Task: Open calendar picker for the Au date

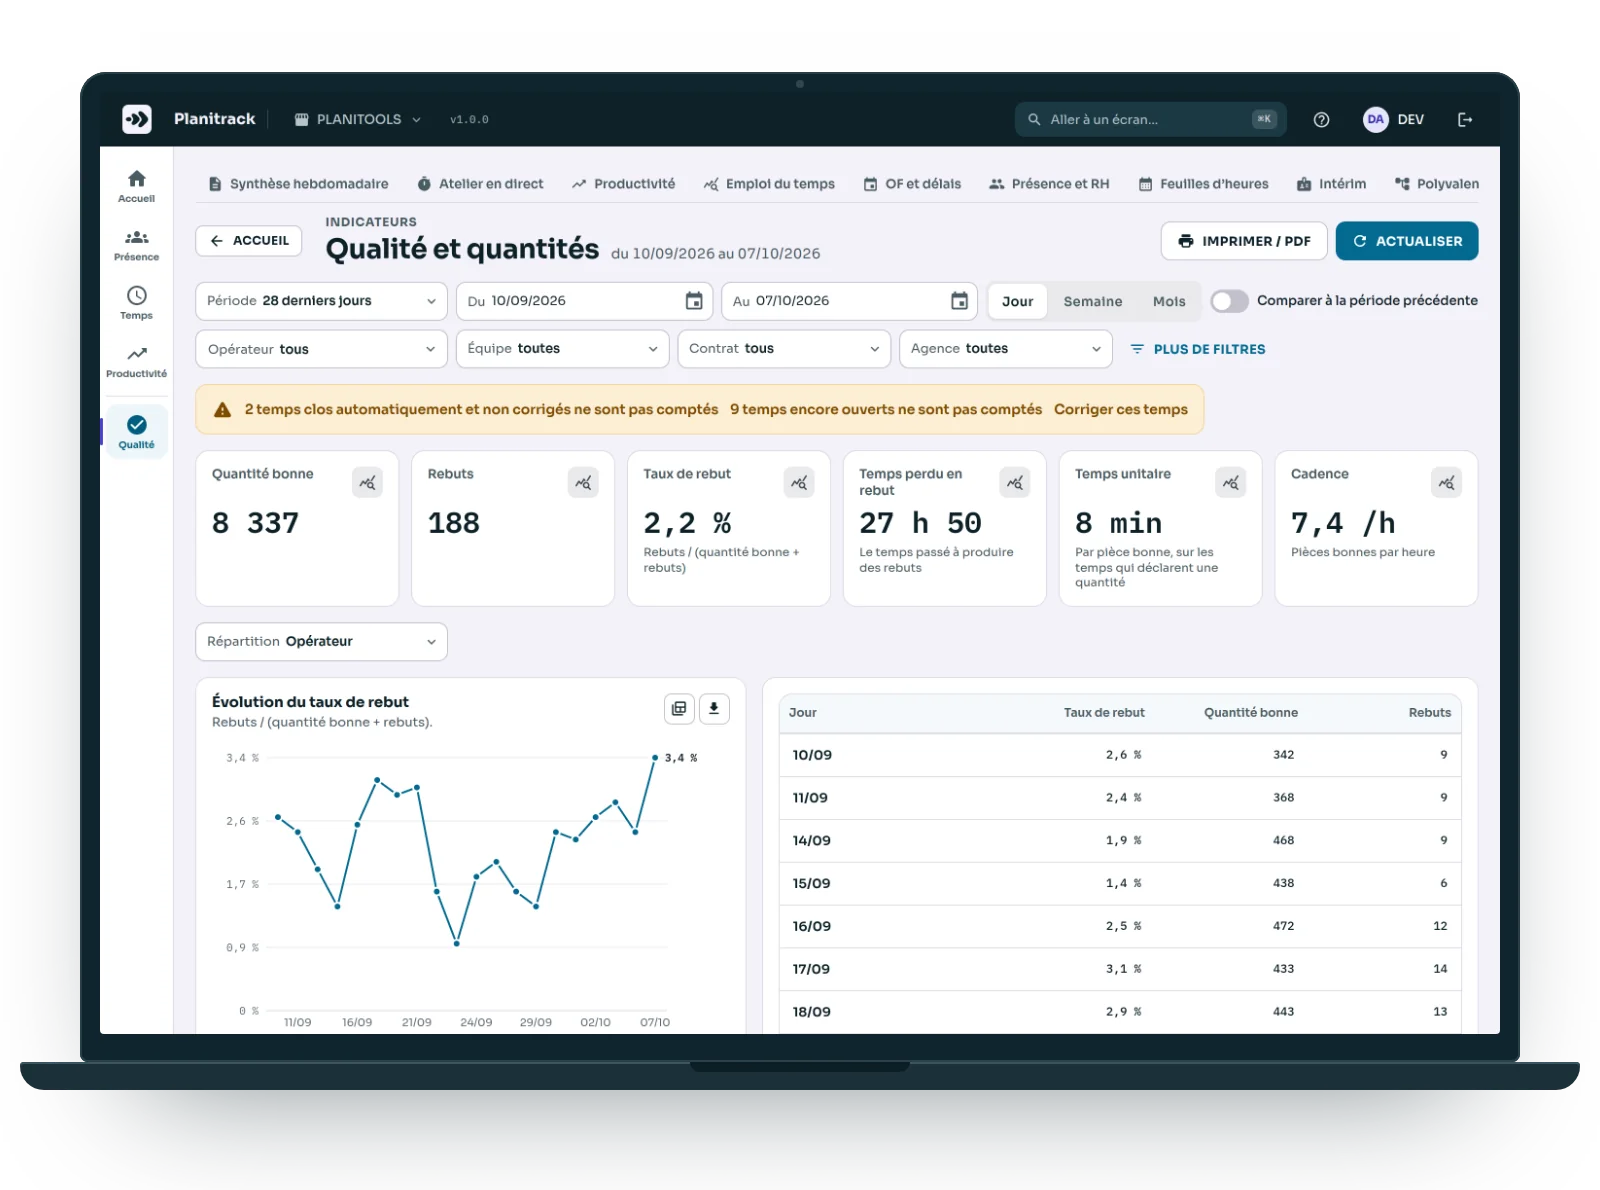Action: point(959,301)
